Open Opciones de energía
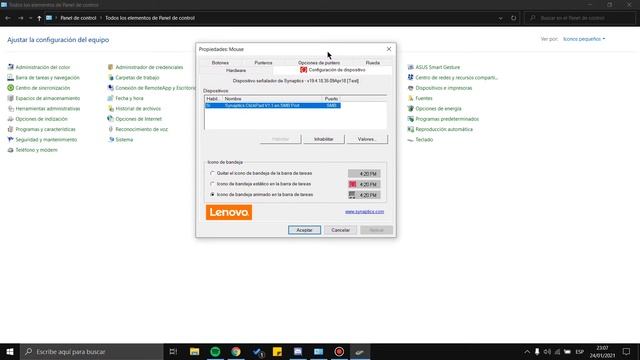The height and width of the screenshot is (360, 640). 435,109
